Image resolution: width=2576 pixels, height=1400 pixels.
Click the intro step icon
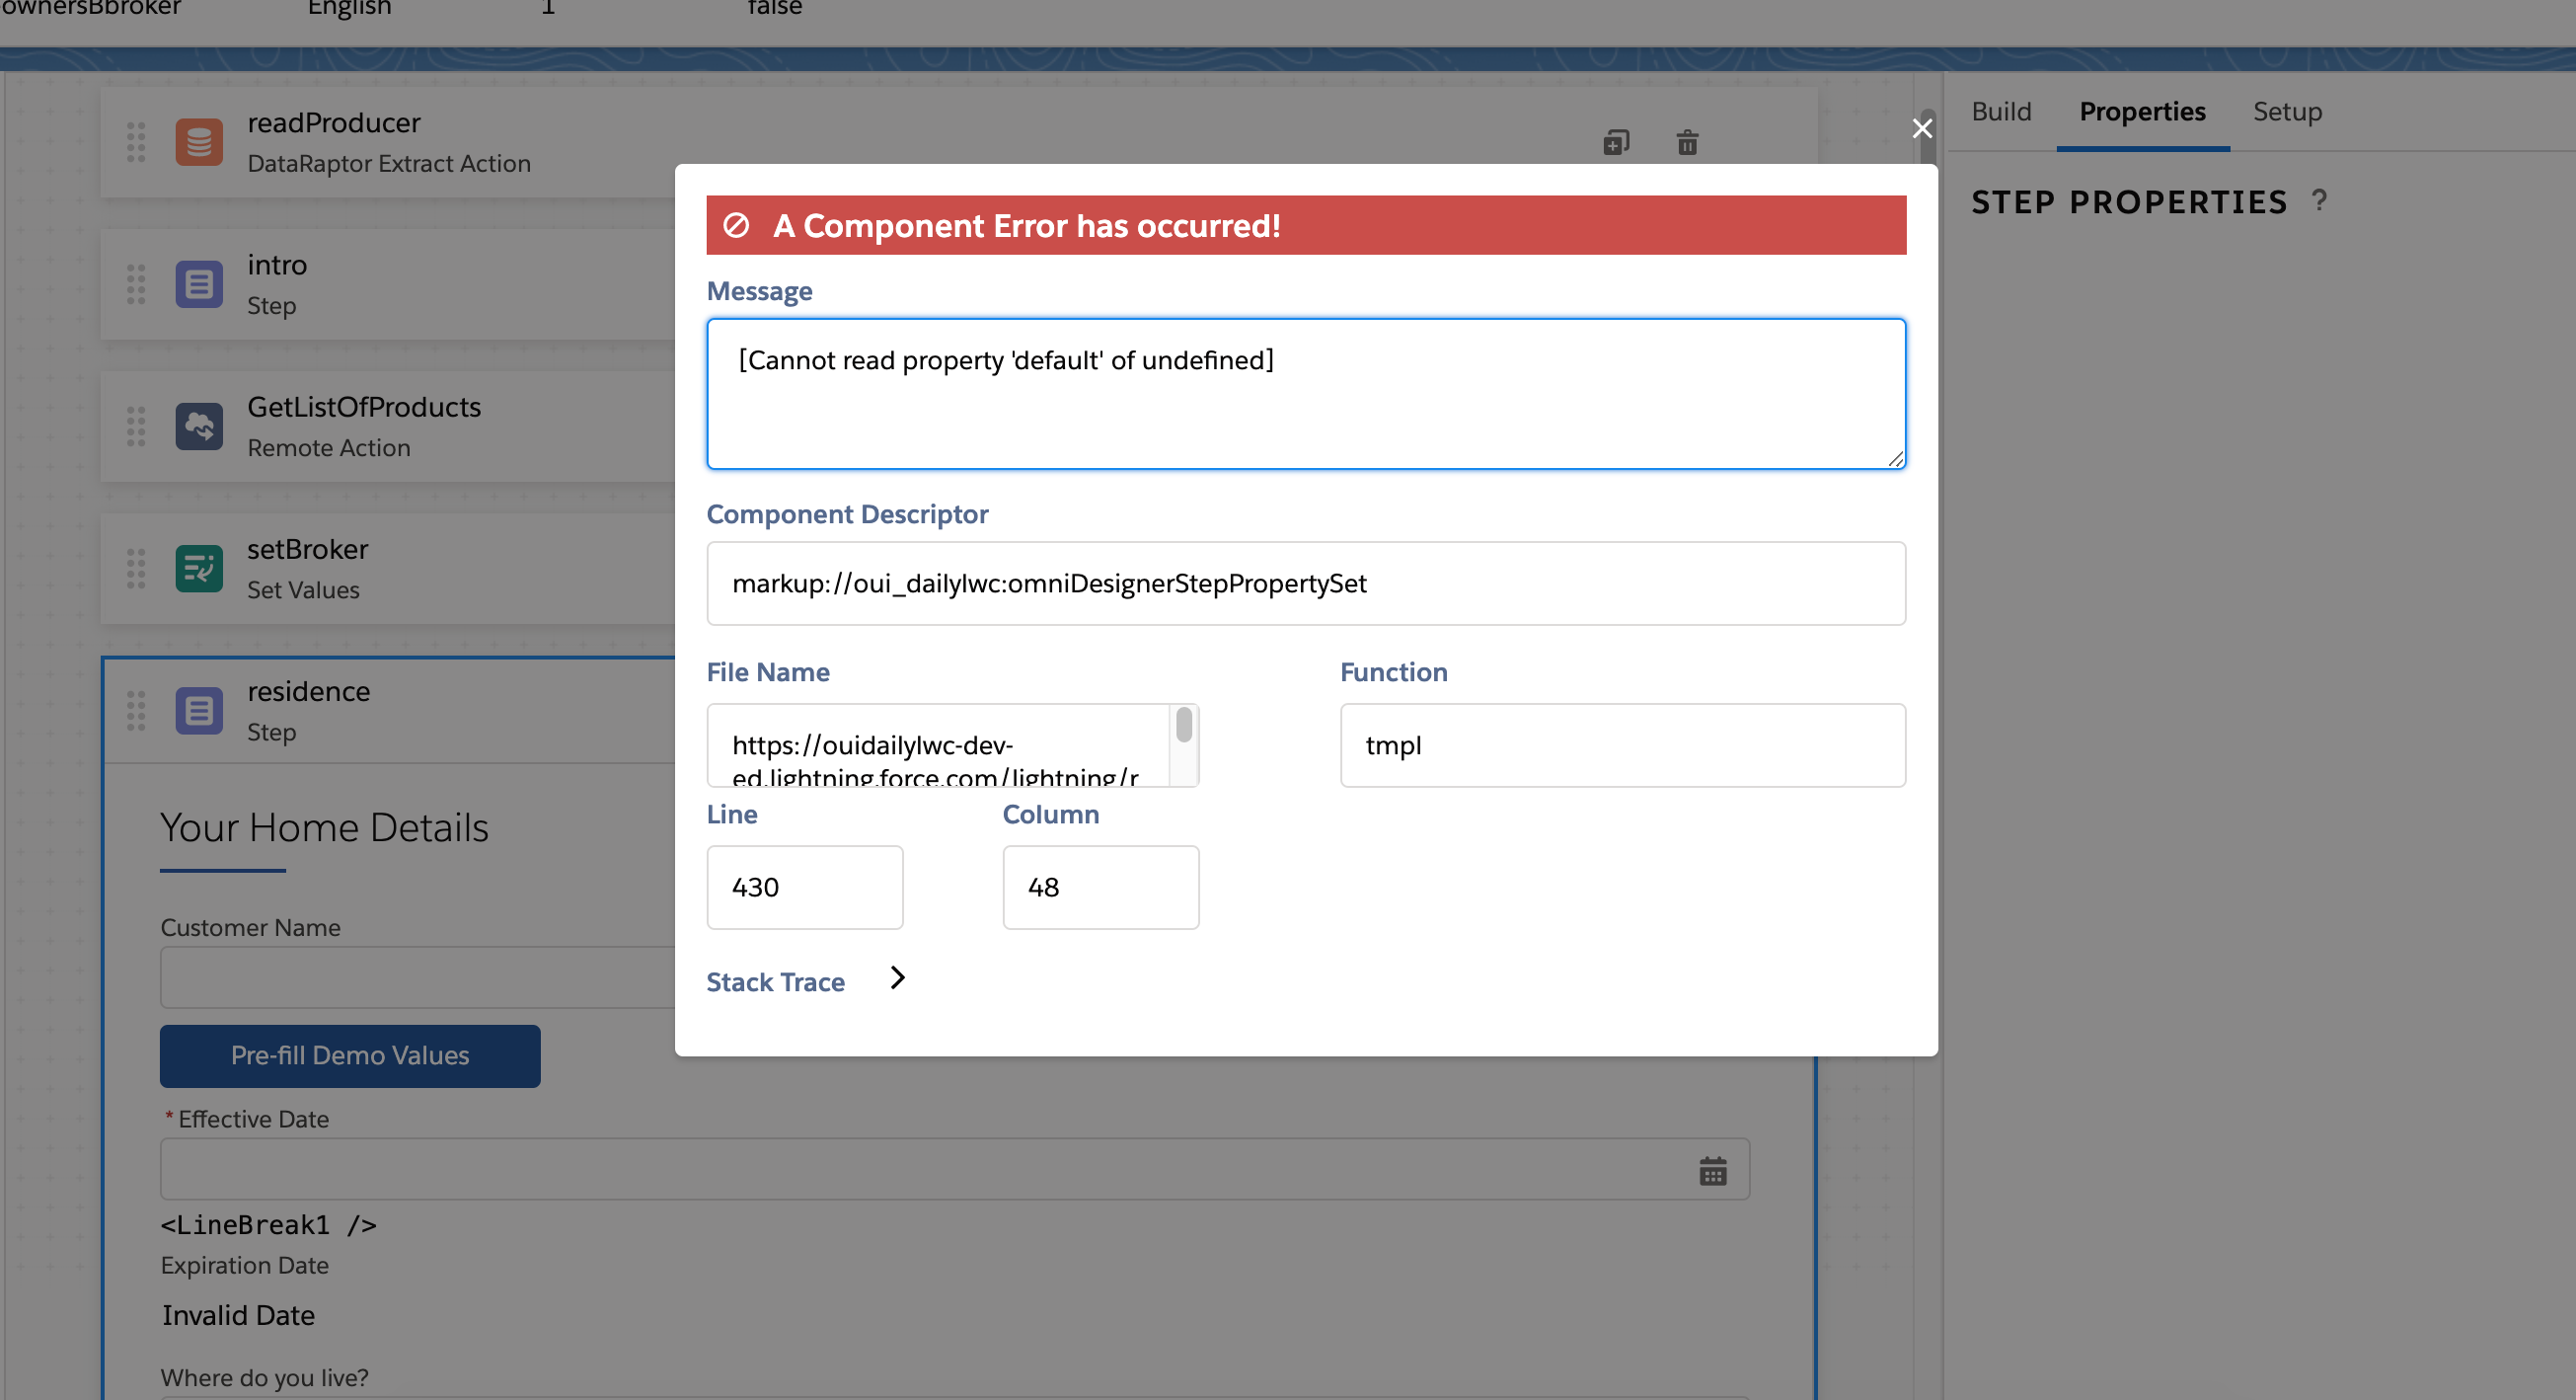tap(199, 285)
